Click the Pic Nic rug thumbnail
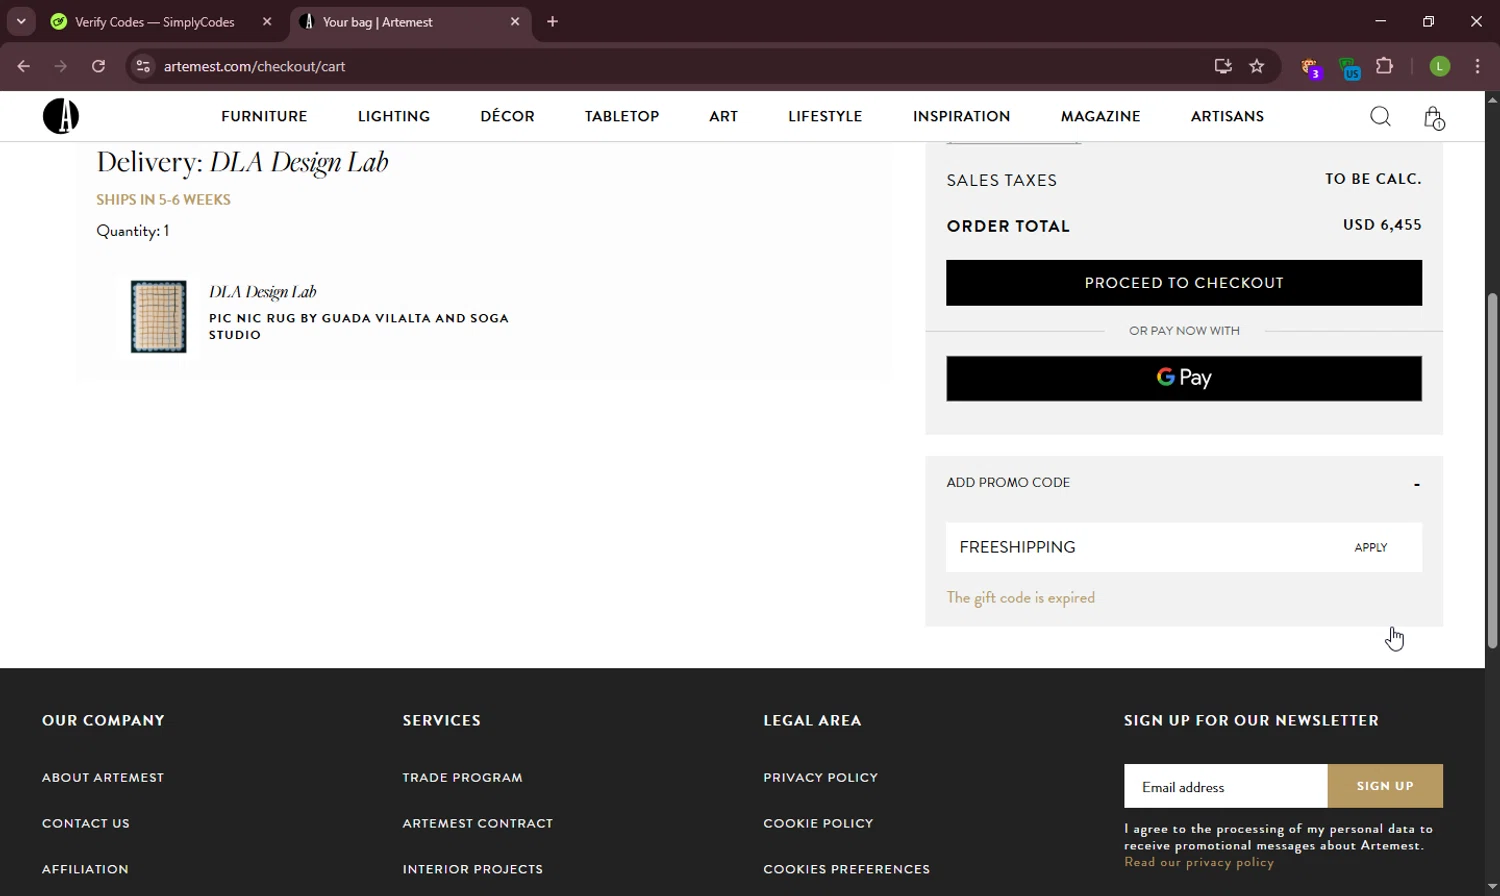 159,316
